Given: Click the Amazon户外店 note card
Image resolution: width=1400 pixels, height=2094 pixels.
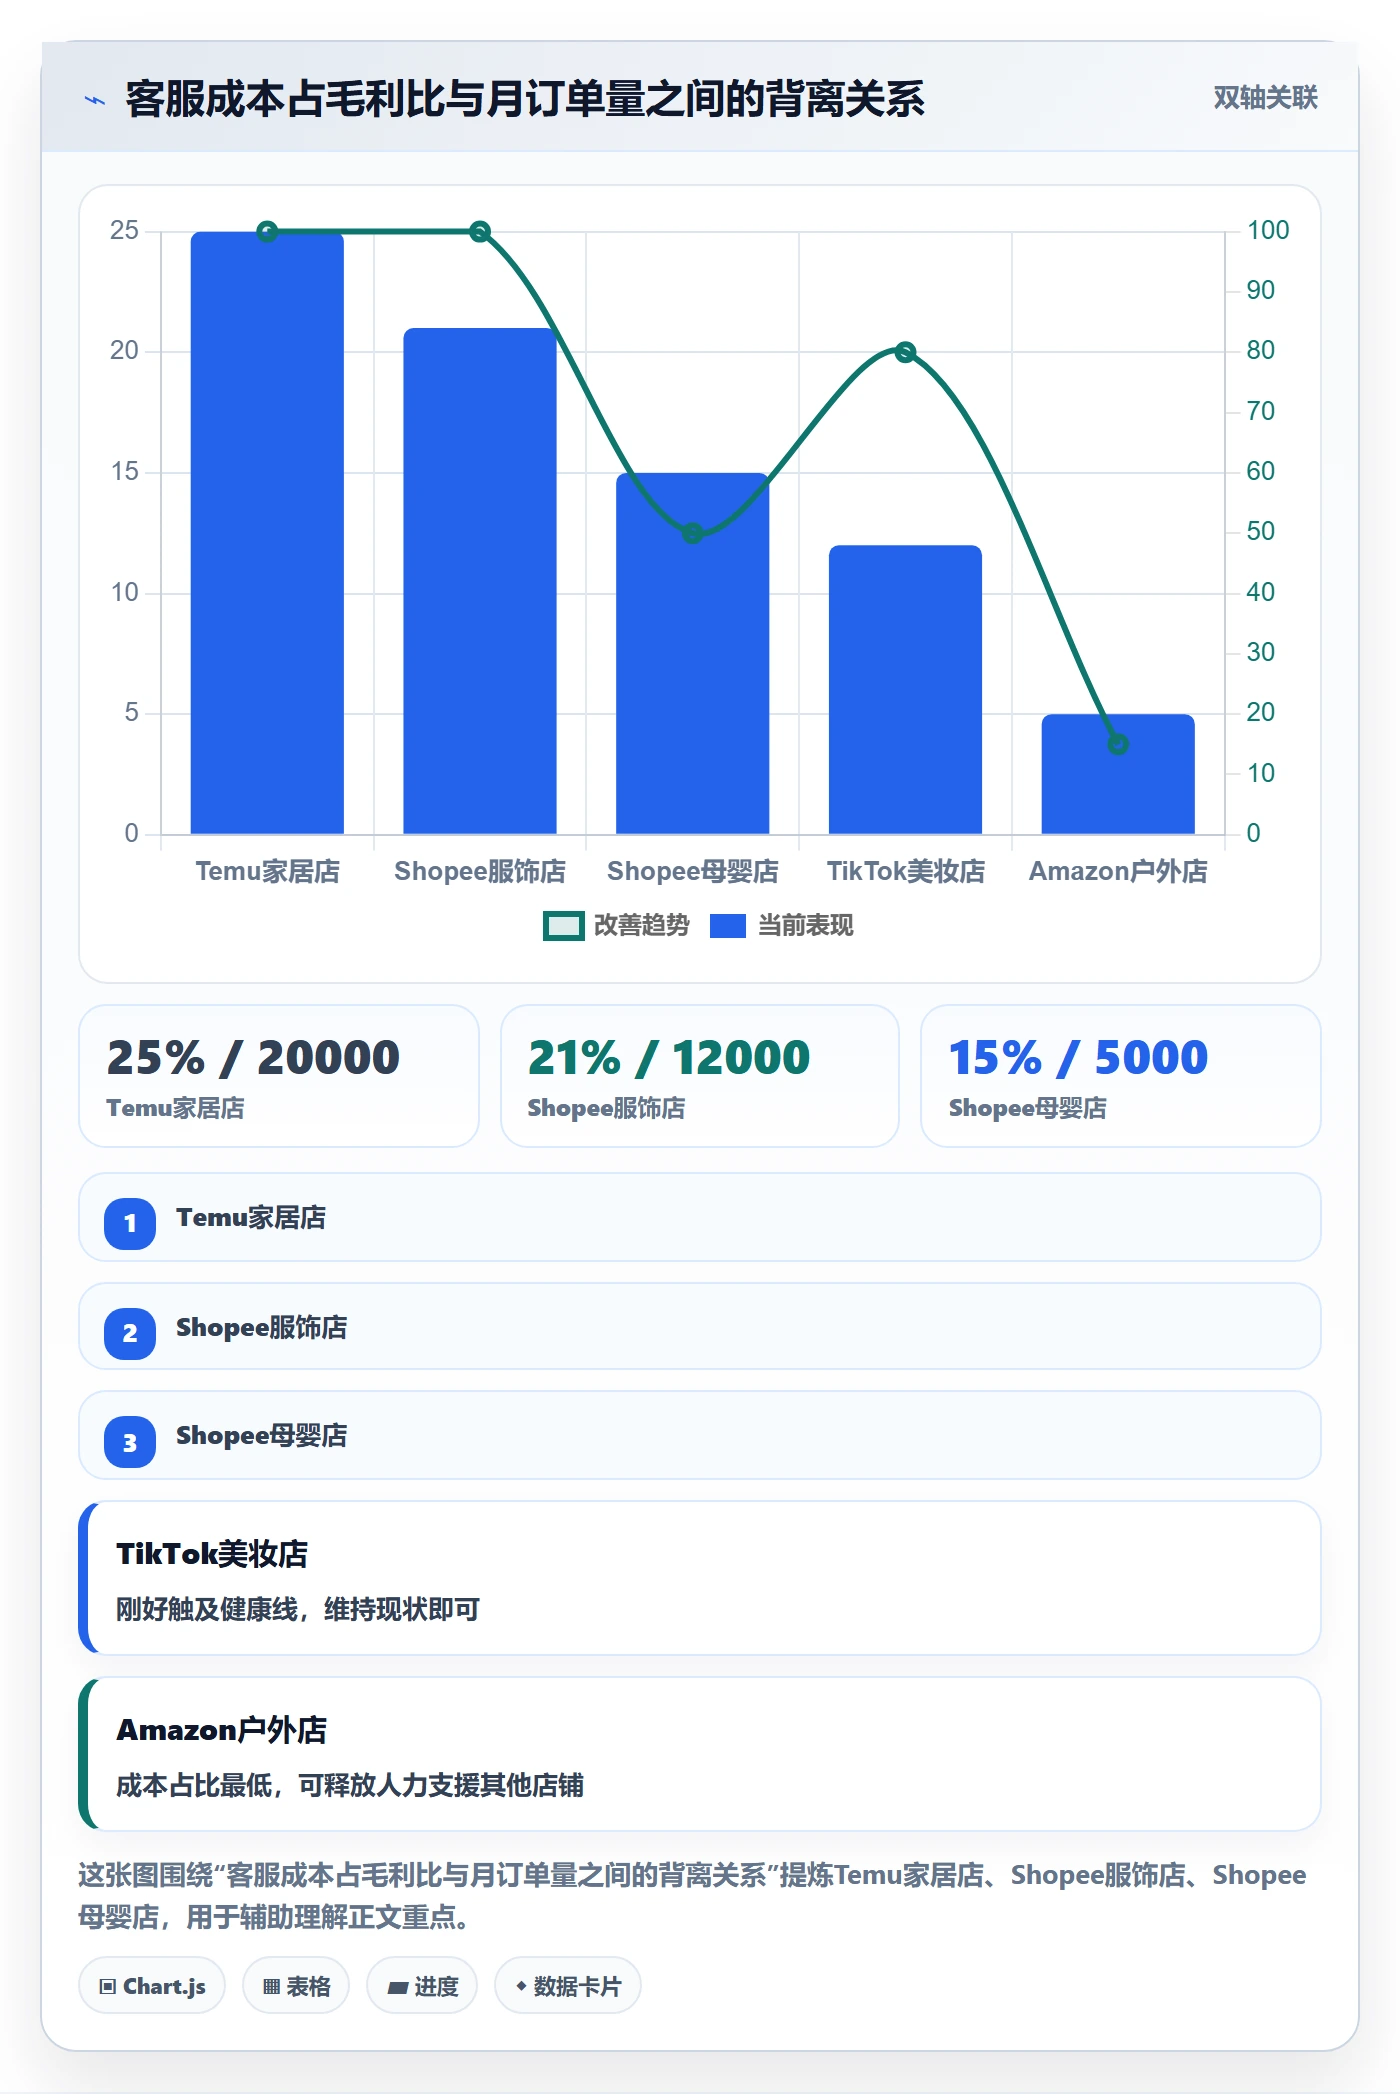Looking at the screenshot, I should tap(700, 1754).
